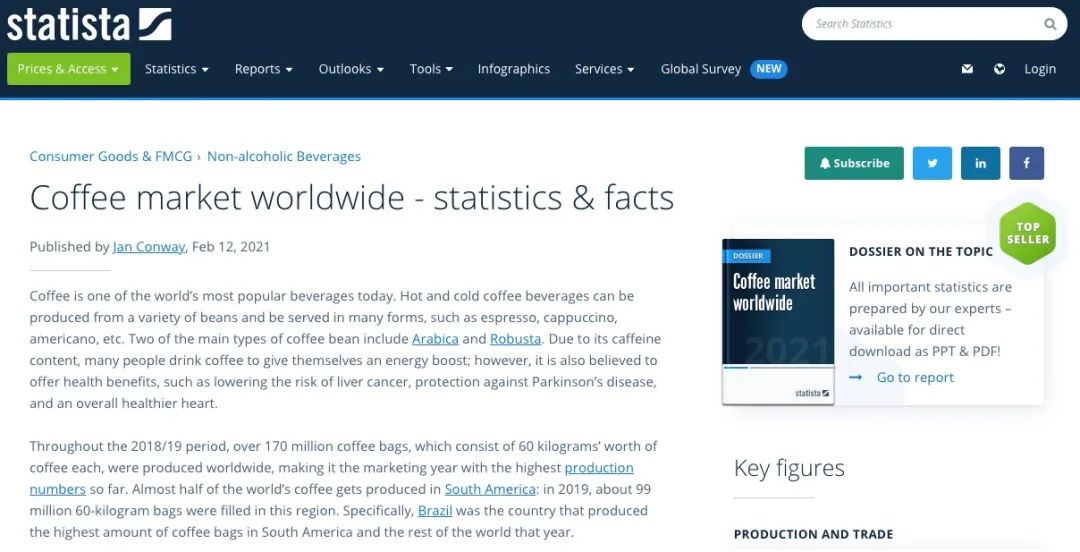Click the publish date Feb 12, 2021
Viewport: 1080px width, 552px height.
[x=231, y=247]
